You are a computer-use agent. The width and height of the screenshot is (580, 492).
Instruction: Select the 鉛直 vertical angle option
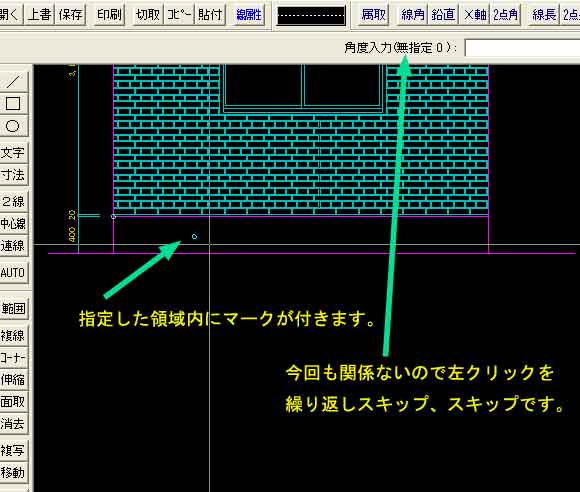pyautogui.click(x=443, y=14)
